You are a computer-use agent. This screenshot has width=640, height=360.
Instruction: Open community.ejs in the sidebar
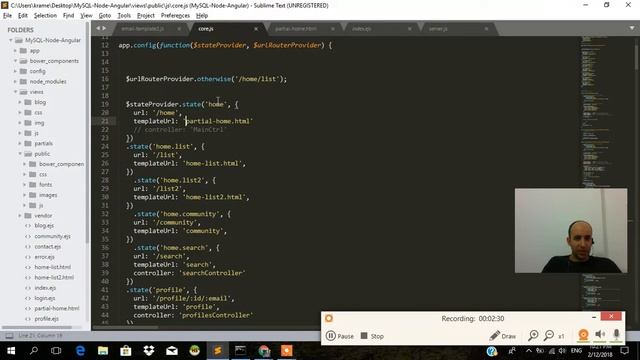click(x=52, y=236)
